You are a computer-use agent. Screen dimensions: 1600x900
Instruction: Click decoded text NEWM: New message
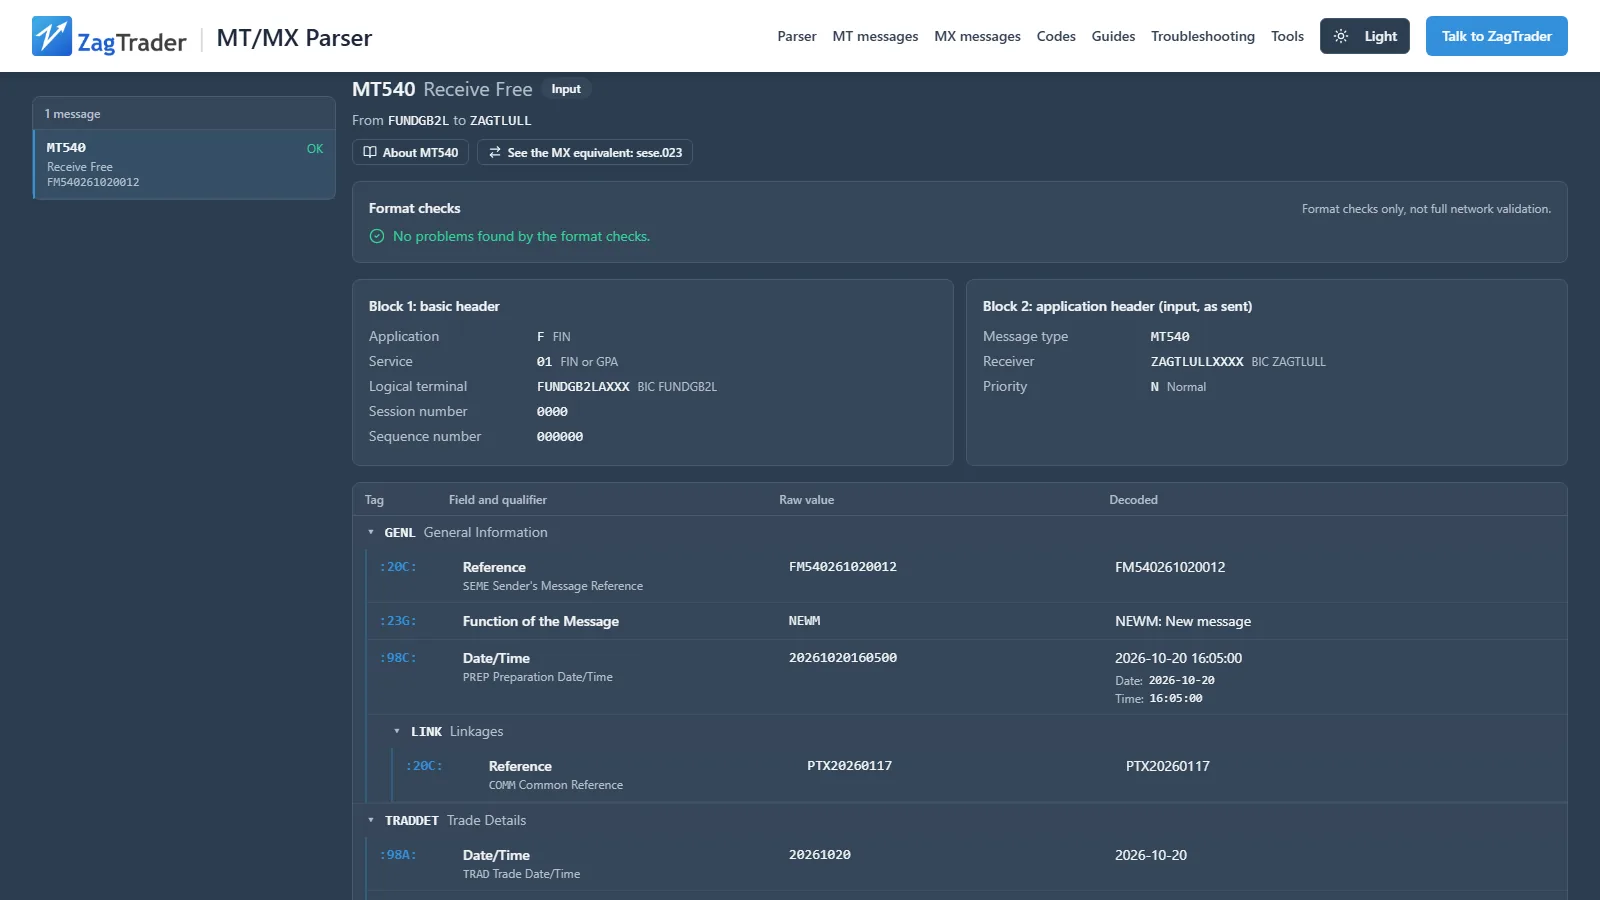click(1183, 621)
